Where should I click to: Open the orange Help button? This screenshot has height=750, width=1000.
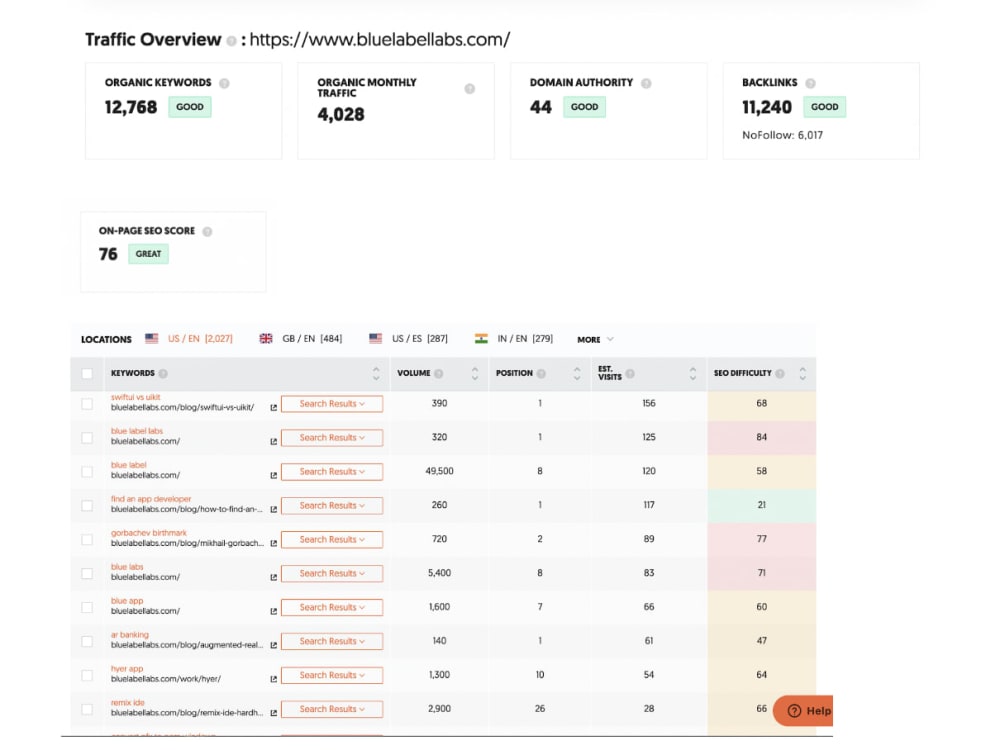[804, 710]
